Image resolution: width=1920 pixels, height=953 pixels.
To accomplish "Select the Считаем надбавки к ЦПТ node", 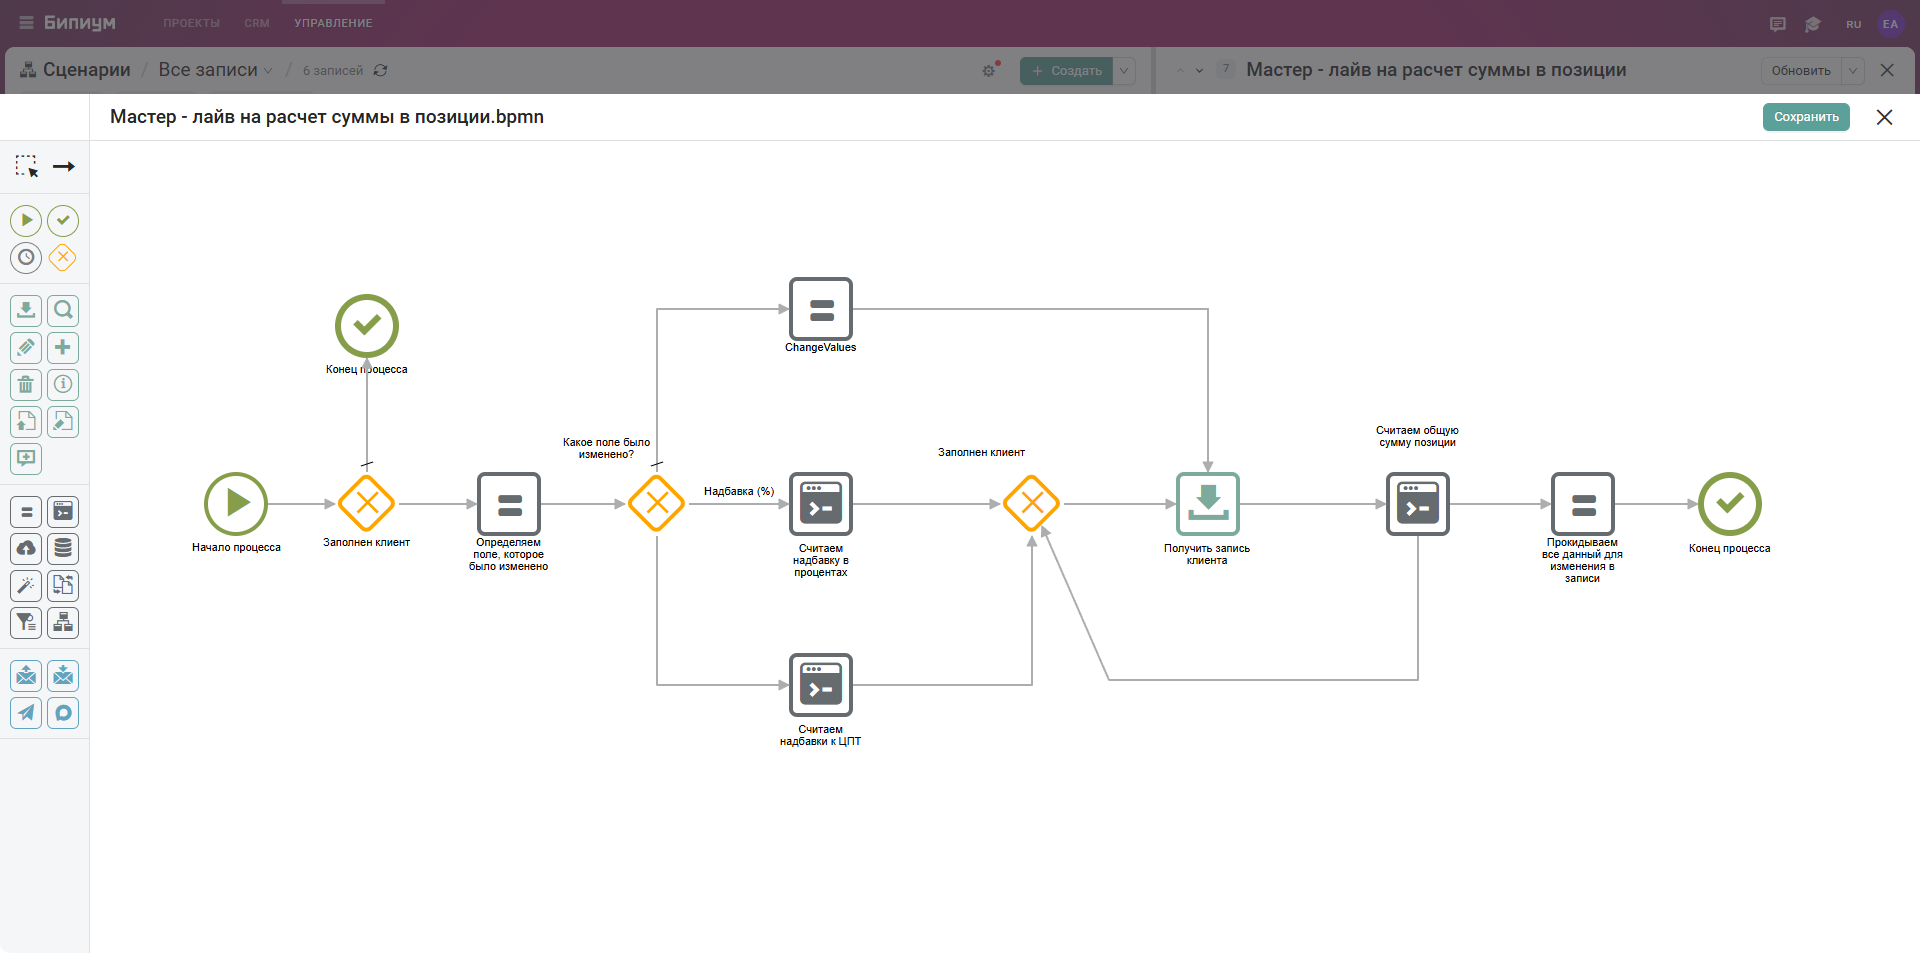I will tap(821, 685).
